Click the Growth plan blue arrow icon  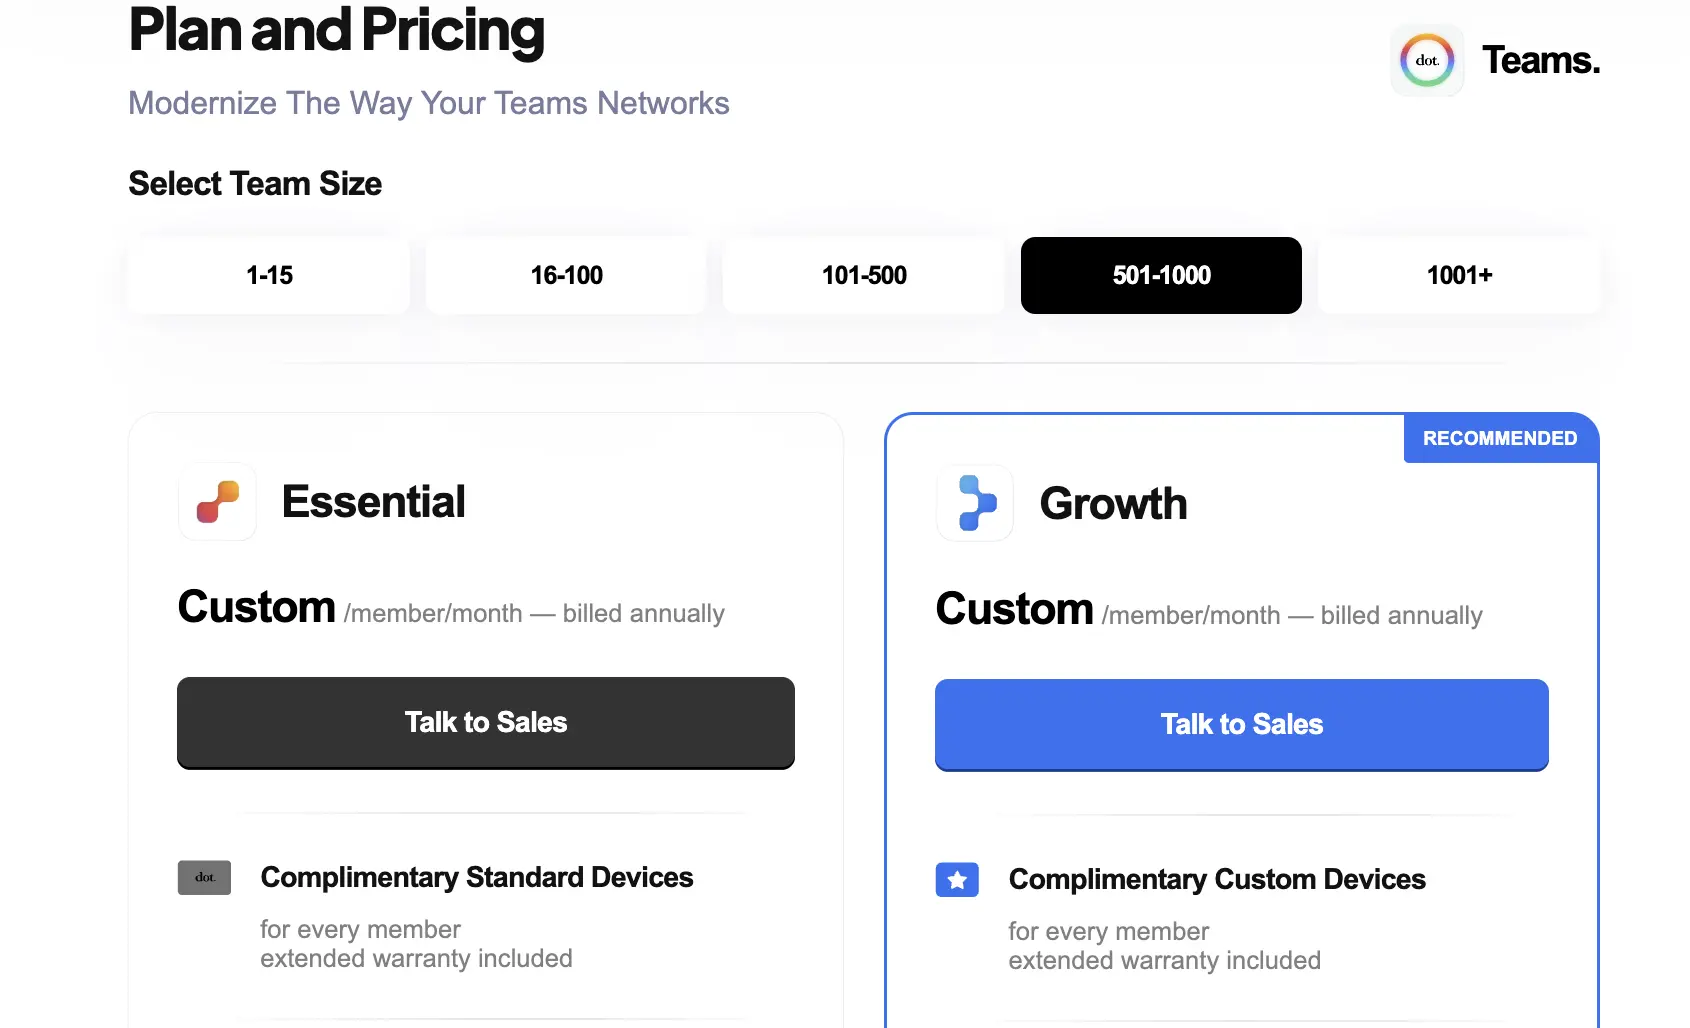pyautogui.click(x=975, y=504)
